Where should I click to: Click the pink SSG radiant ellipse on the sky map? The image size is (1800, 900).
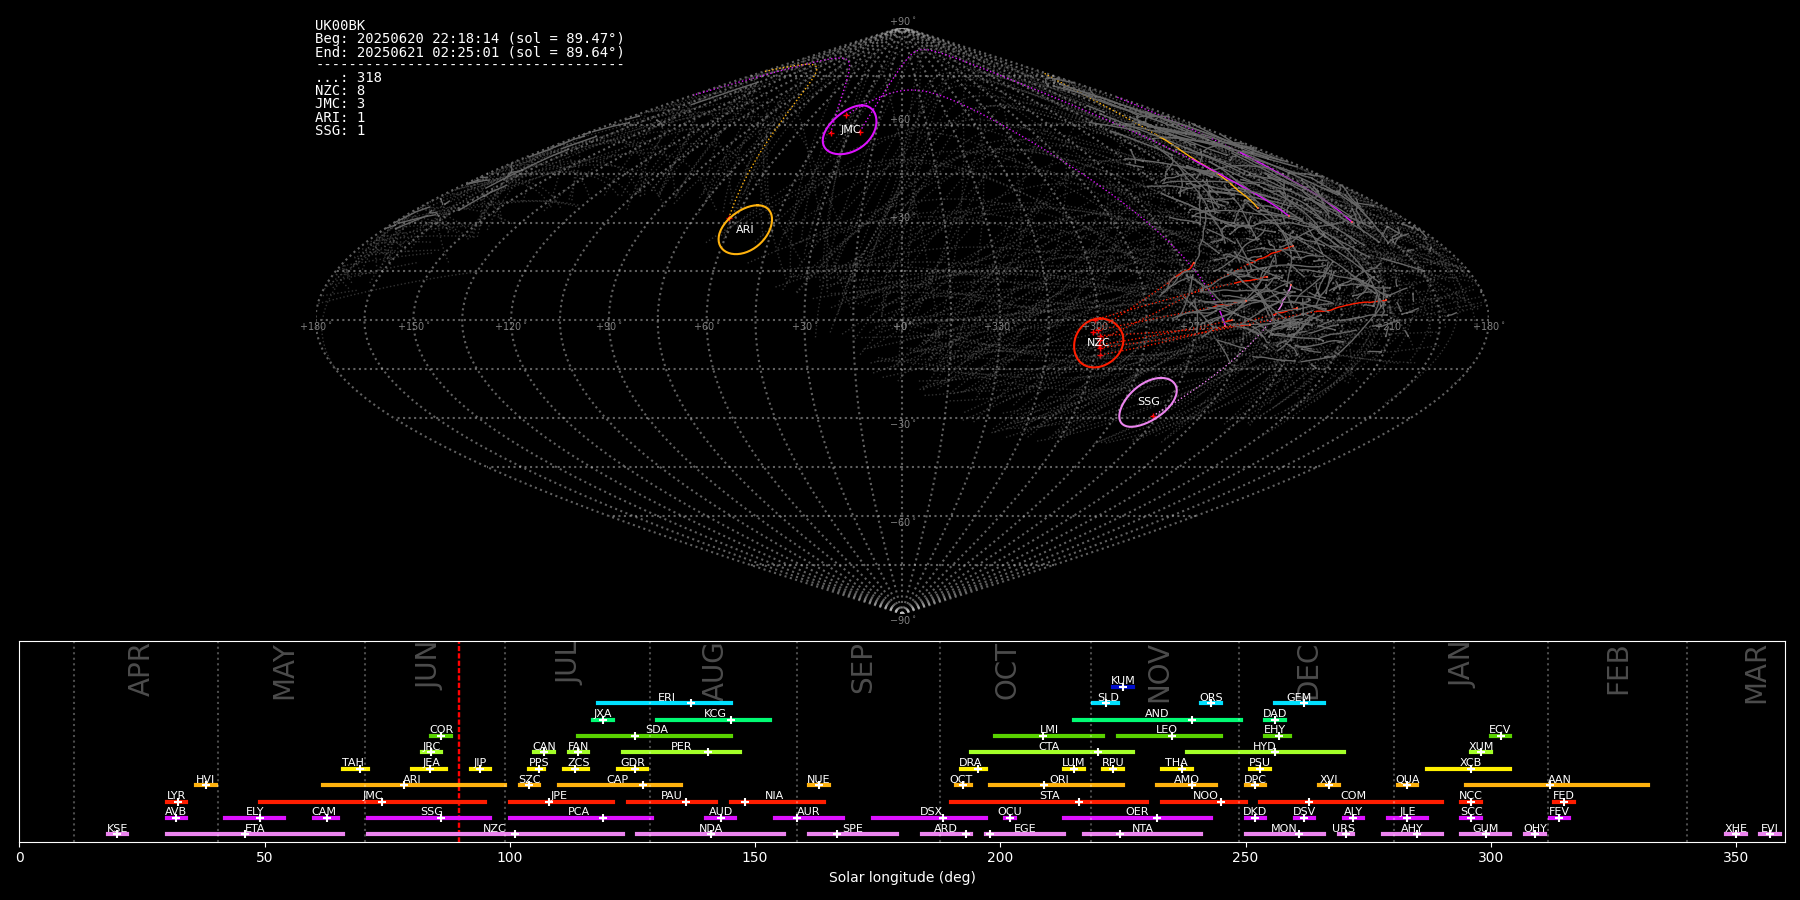coord(1148,402)
